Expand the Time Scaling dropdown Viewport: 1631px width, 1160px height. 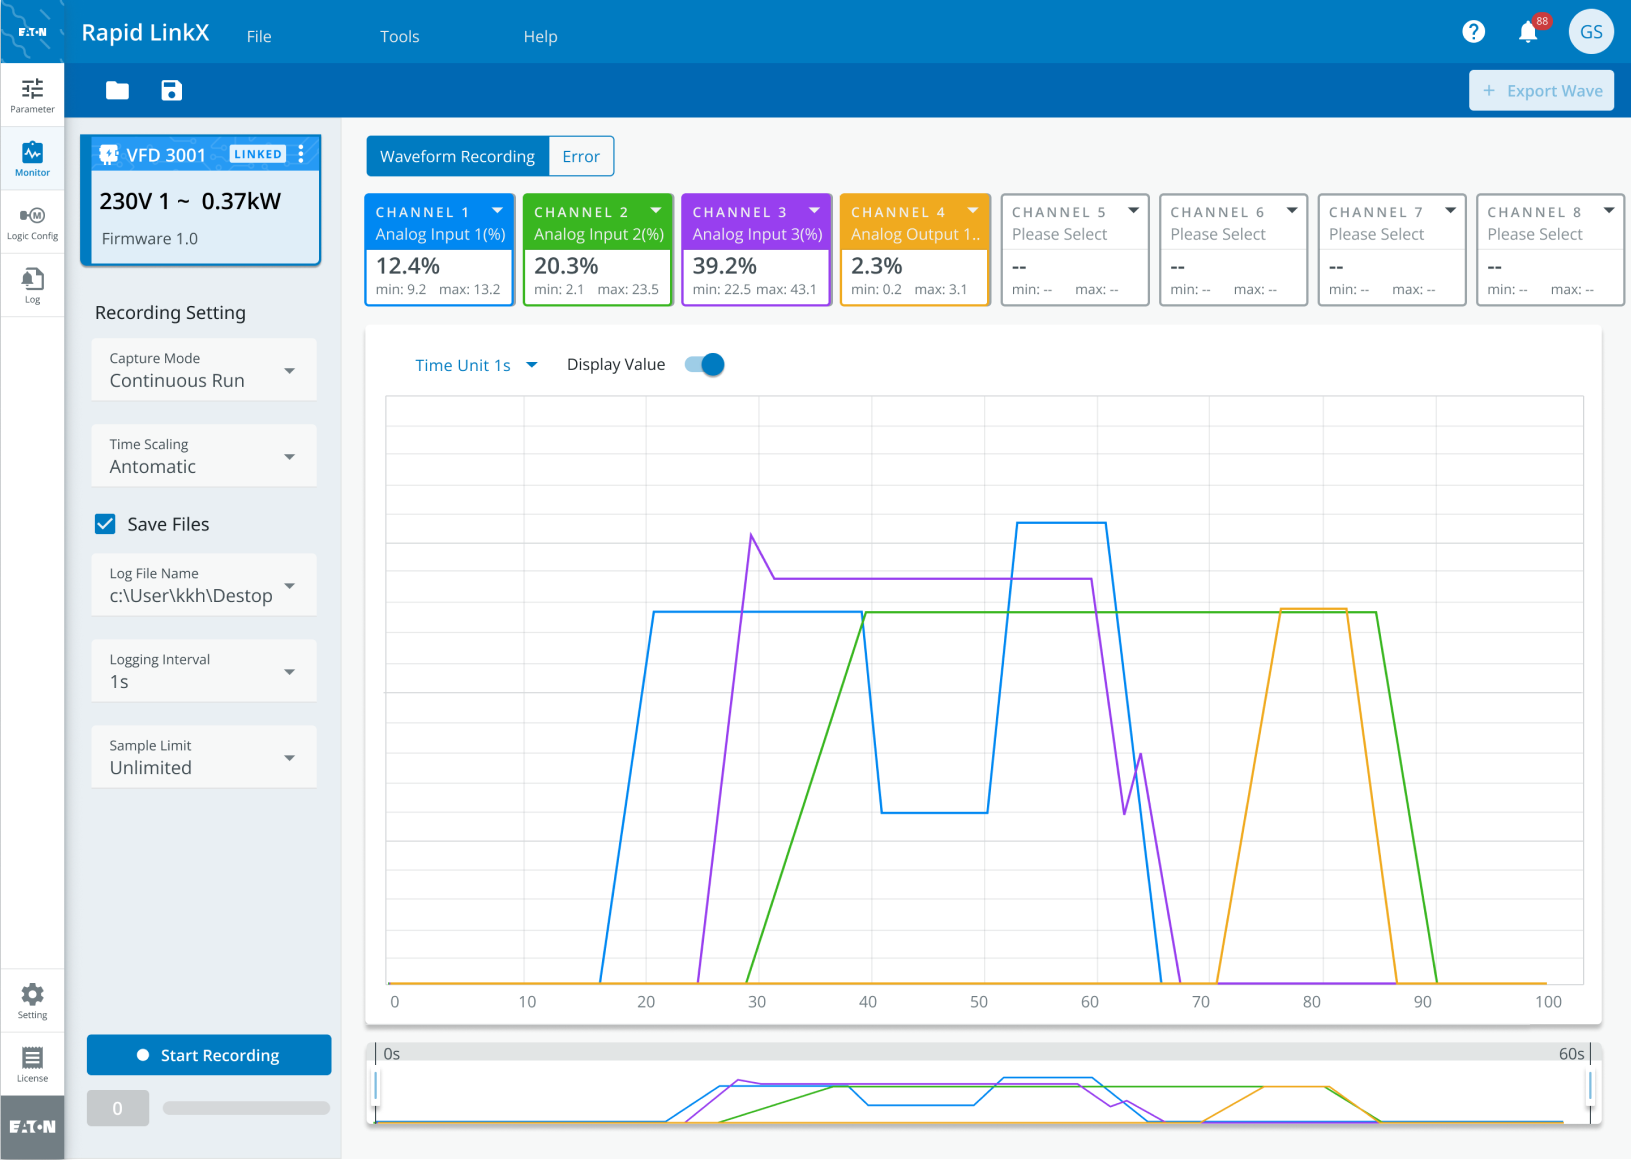tap(204, 456)
